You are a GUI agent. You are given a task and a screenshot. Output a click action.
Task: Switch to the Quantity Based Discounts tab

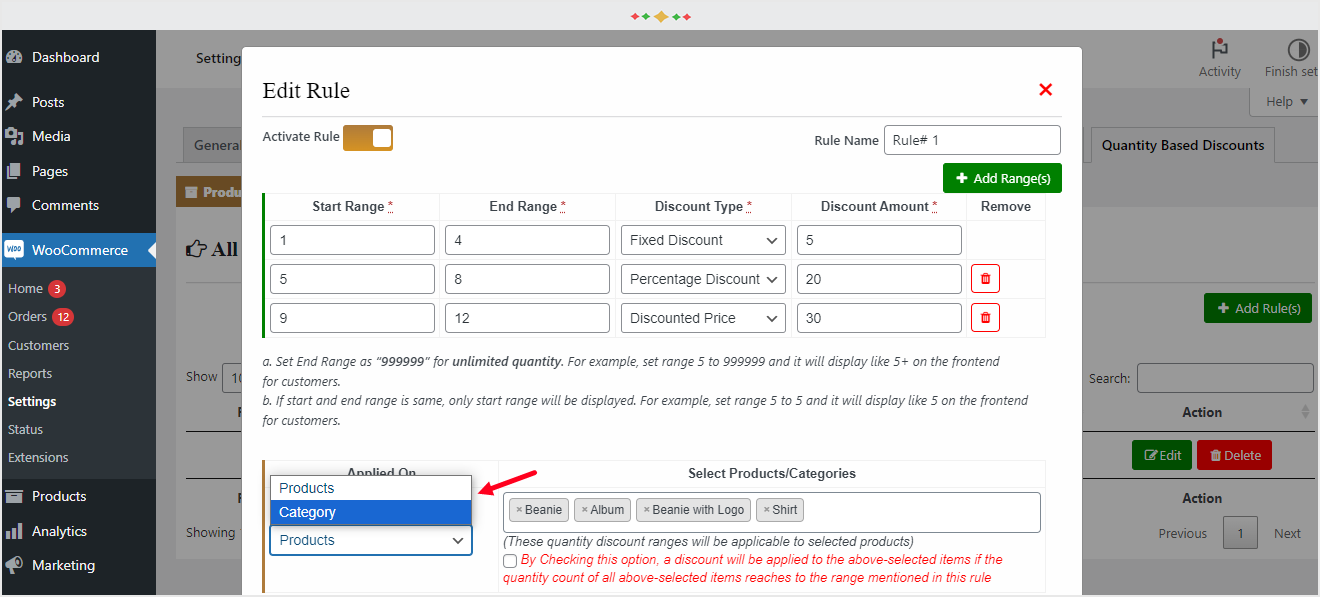click(x=1182, y=144)
